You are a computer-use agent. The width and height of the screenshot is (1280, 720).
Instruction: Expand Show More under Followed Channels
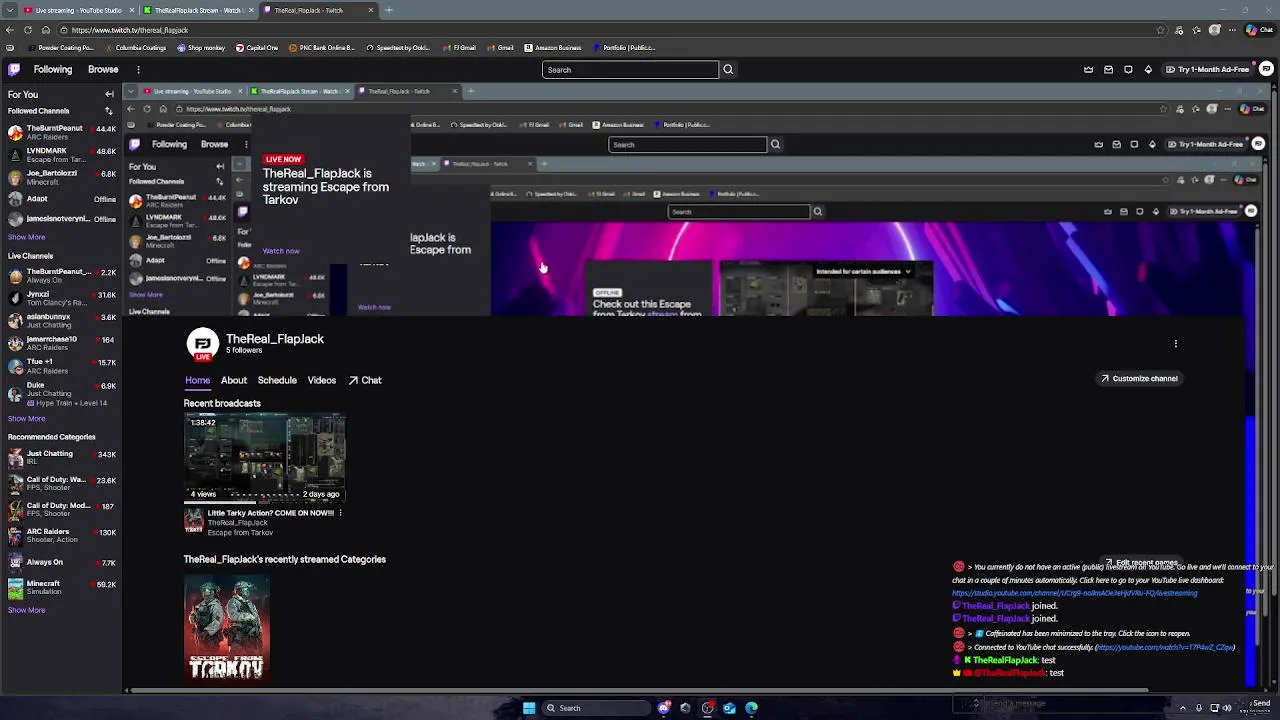pos(27,237)
